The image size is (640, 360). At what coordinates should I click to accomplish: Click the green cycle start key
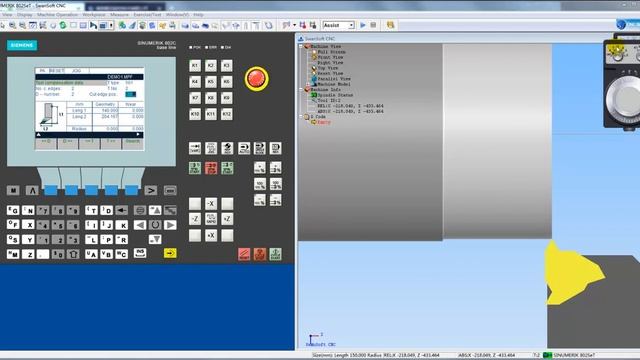point(276,254)
